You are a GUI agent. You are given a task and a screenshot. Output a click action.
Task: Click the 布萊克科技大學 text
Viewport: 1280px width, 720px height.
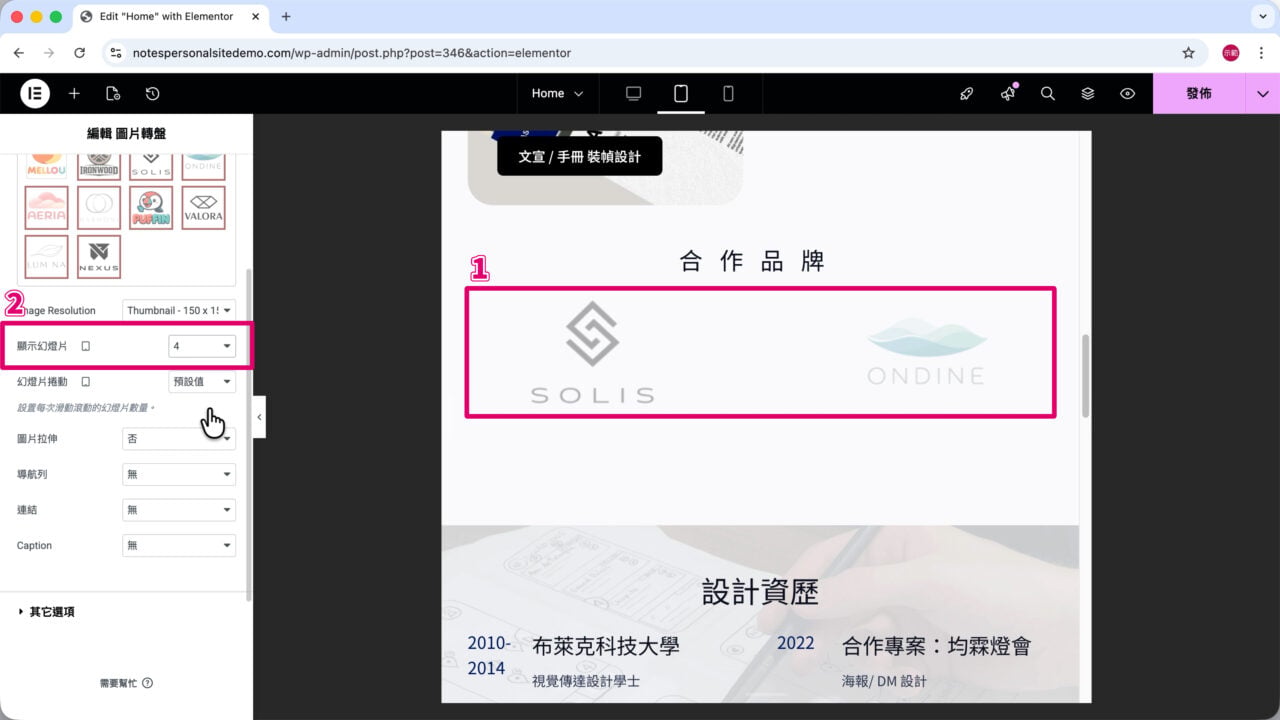(606, 645)
